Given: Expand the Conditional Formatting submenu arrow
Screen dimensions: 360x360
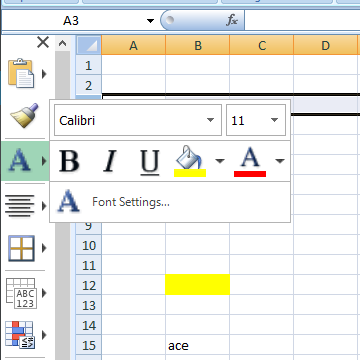Looking at the screenshot, I should point(44,335).
